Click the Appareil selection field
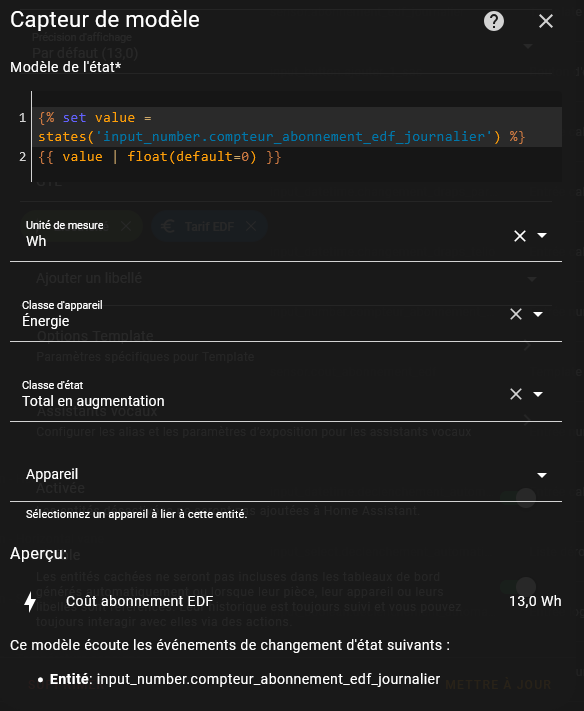584x711 pixels. point(286,475)
